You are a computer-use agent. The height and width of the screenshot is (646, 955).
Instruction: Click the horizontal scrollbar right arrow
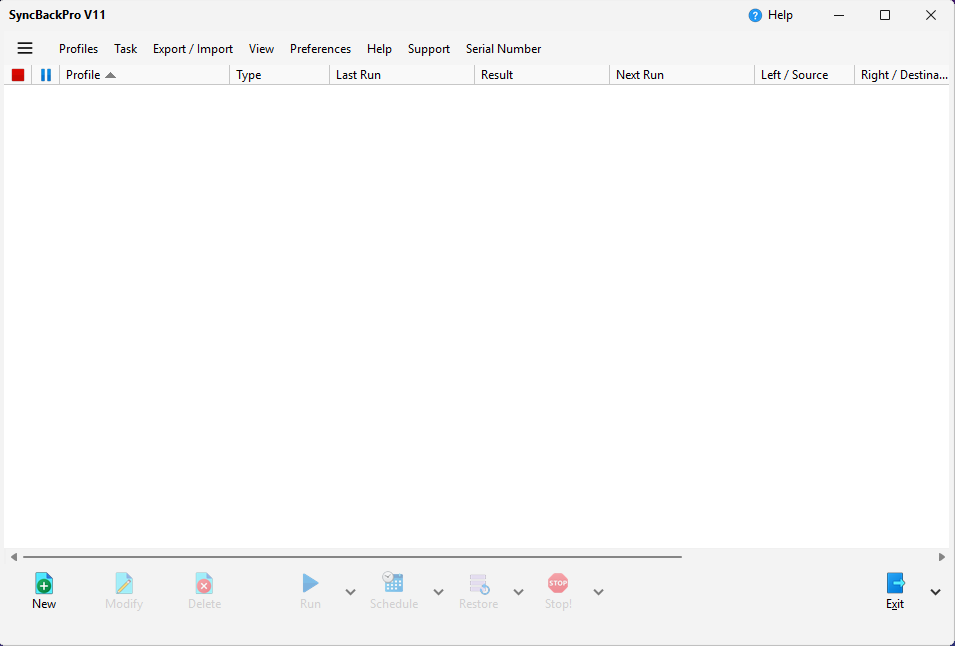tap(942, 556)
